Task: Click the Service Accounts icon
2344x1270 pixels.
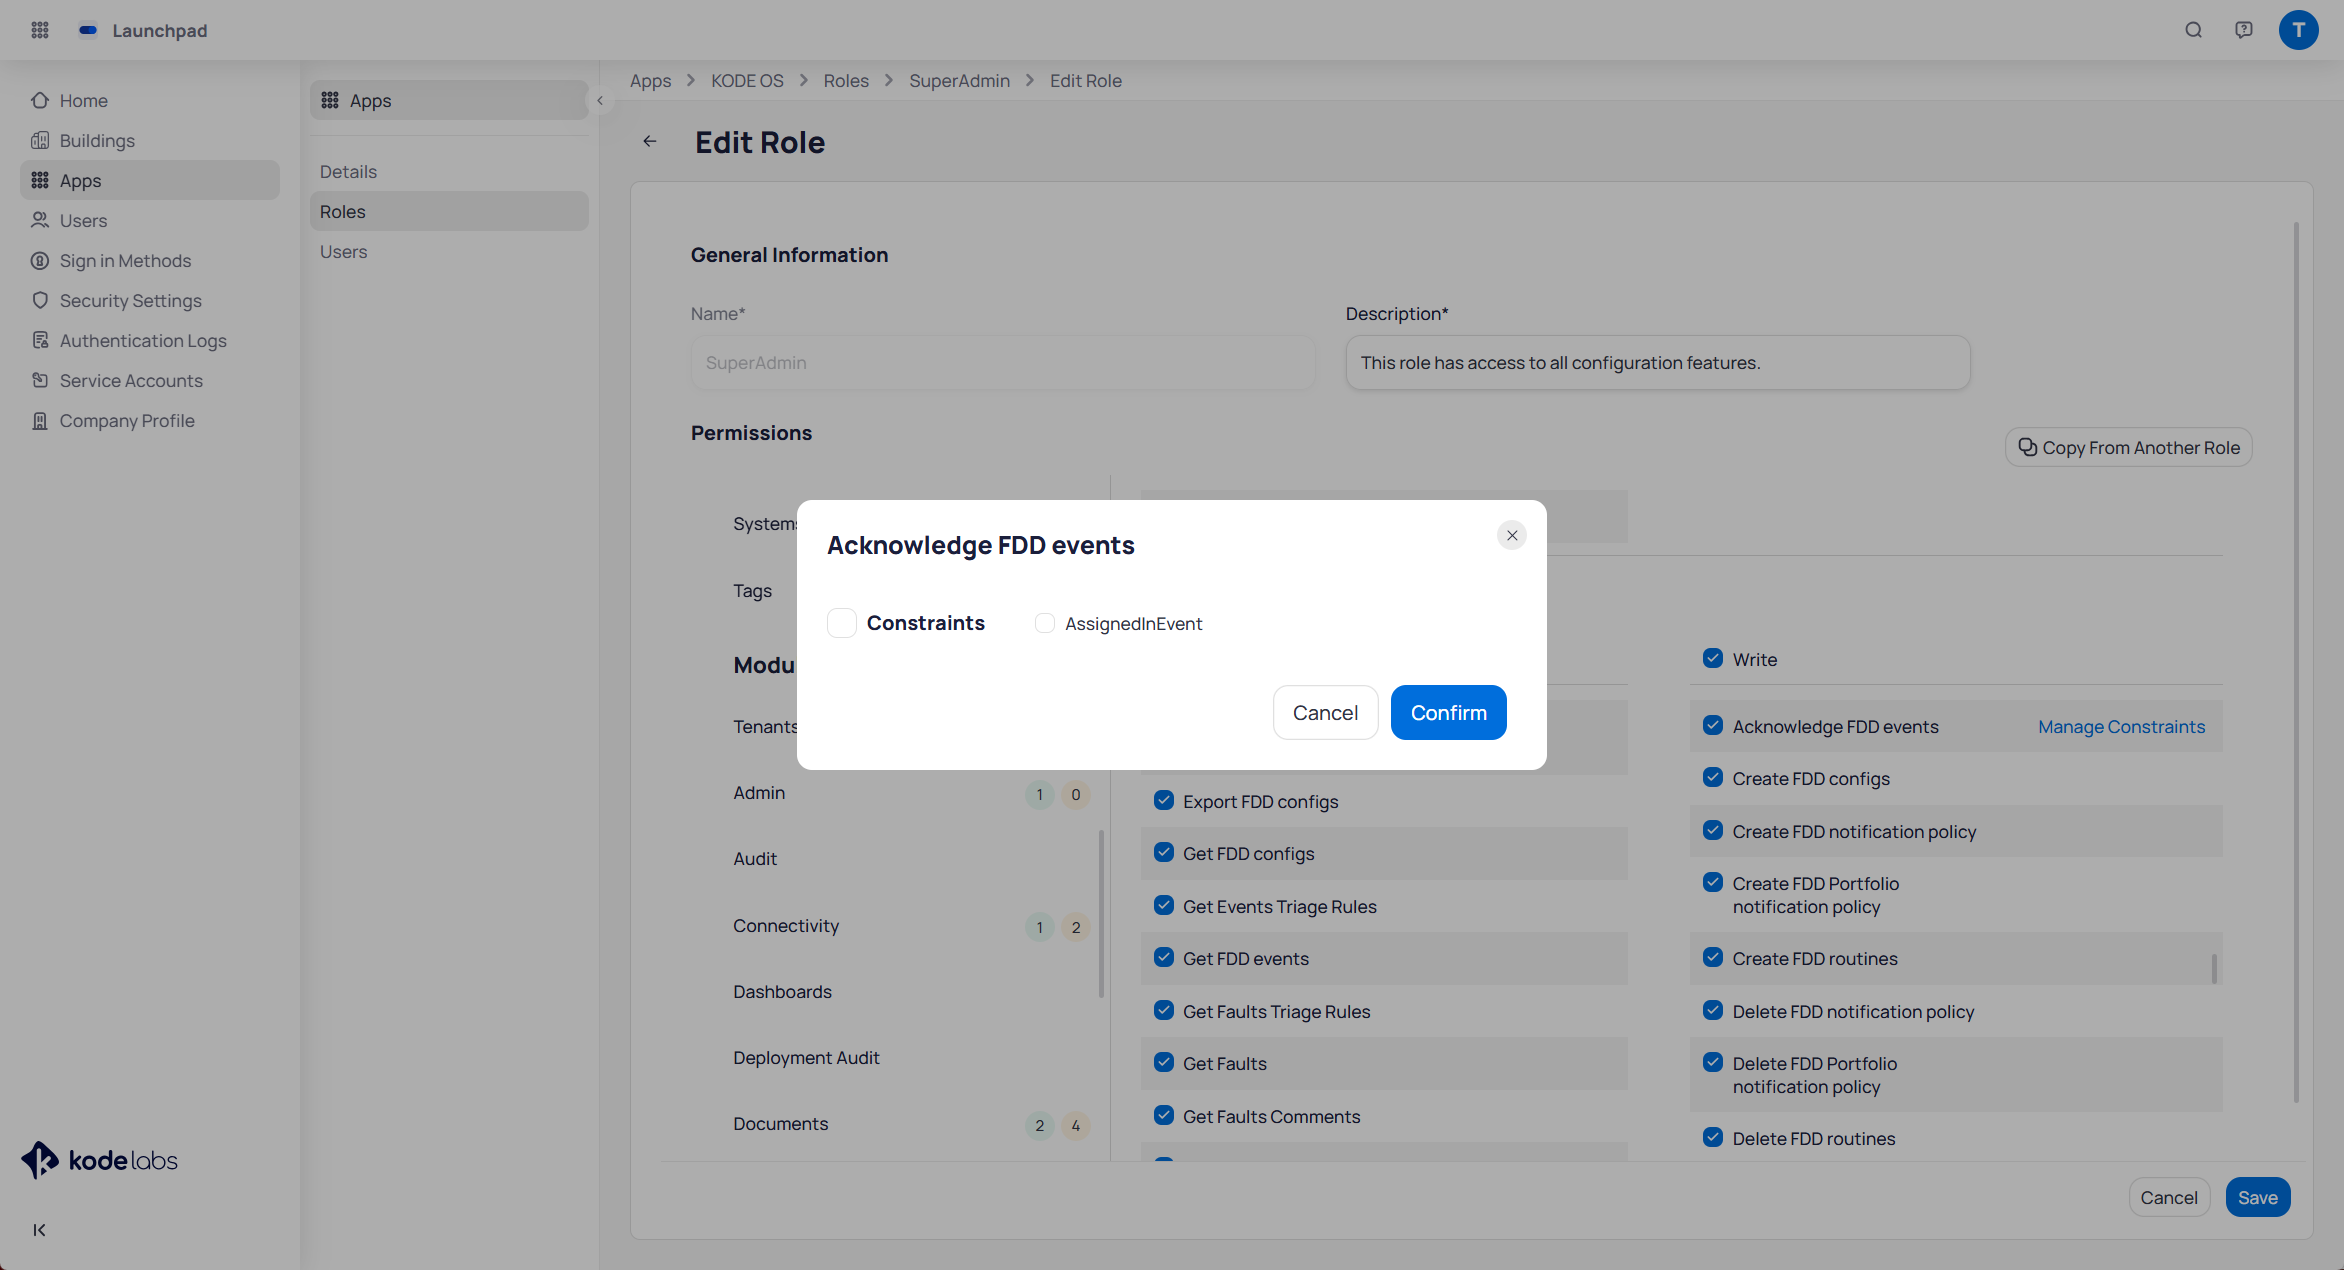Action: coord(40,380)
